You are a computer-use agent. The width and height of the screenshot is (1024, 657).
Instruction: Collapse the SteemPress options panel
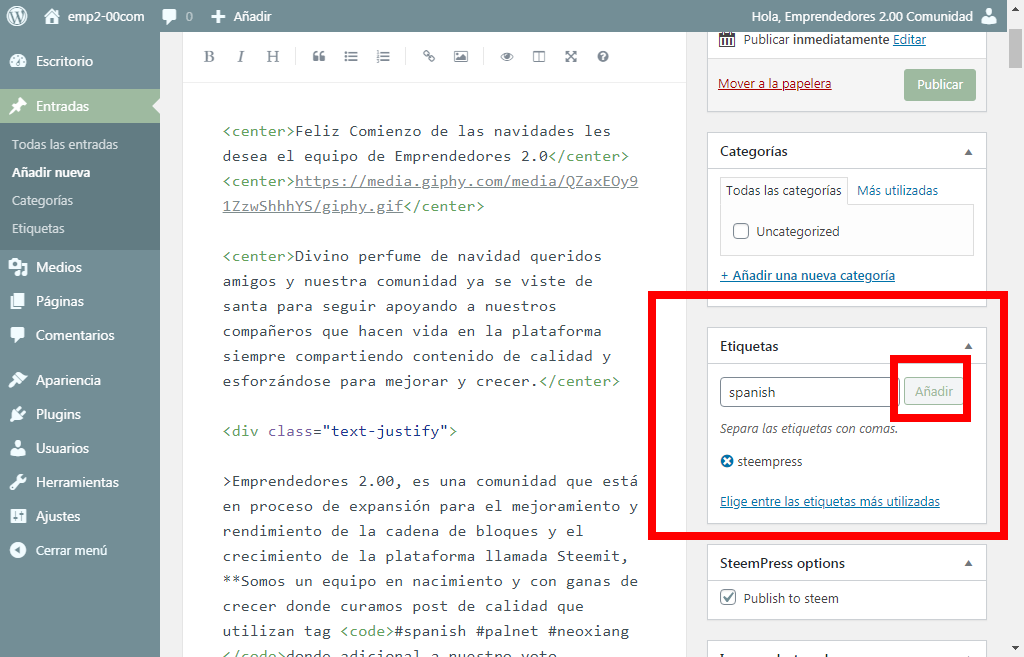pyautogui.click(x=968, y=564)
